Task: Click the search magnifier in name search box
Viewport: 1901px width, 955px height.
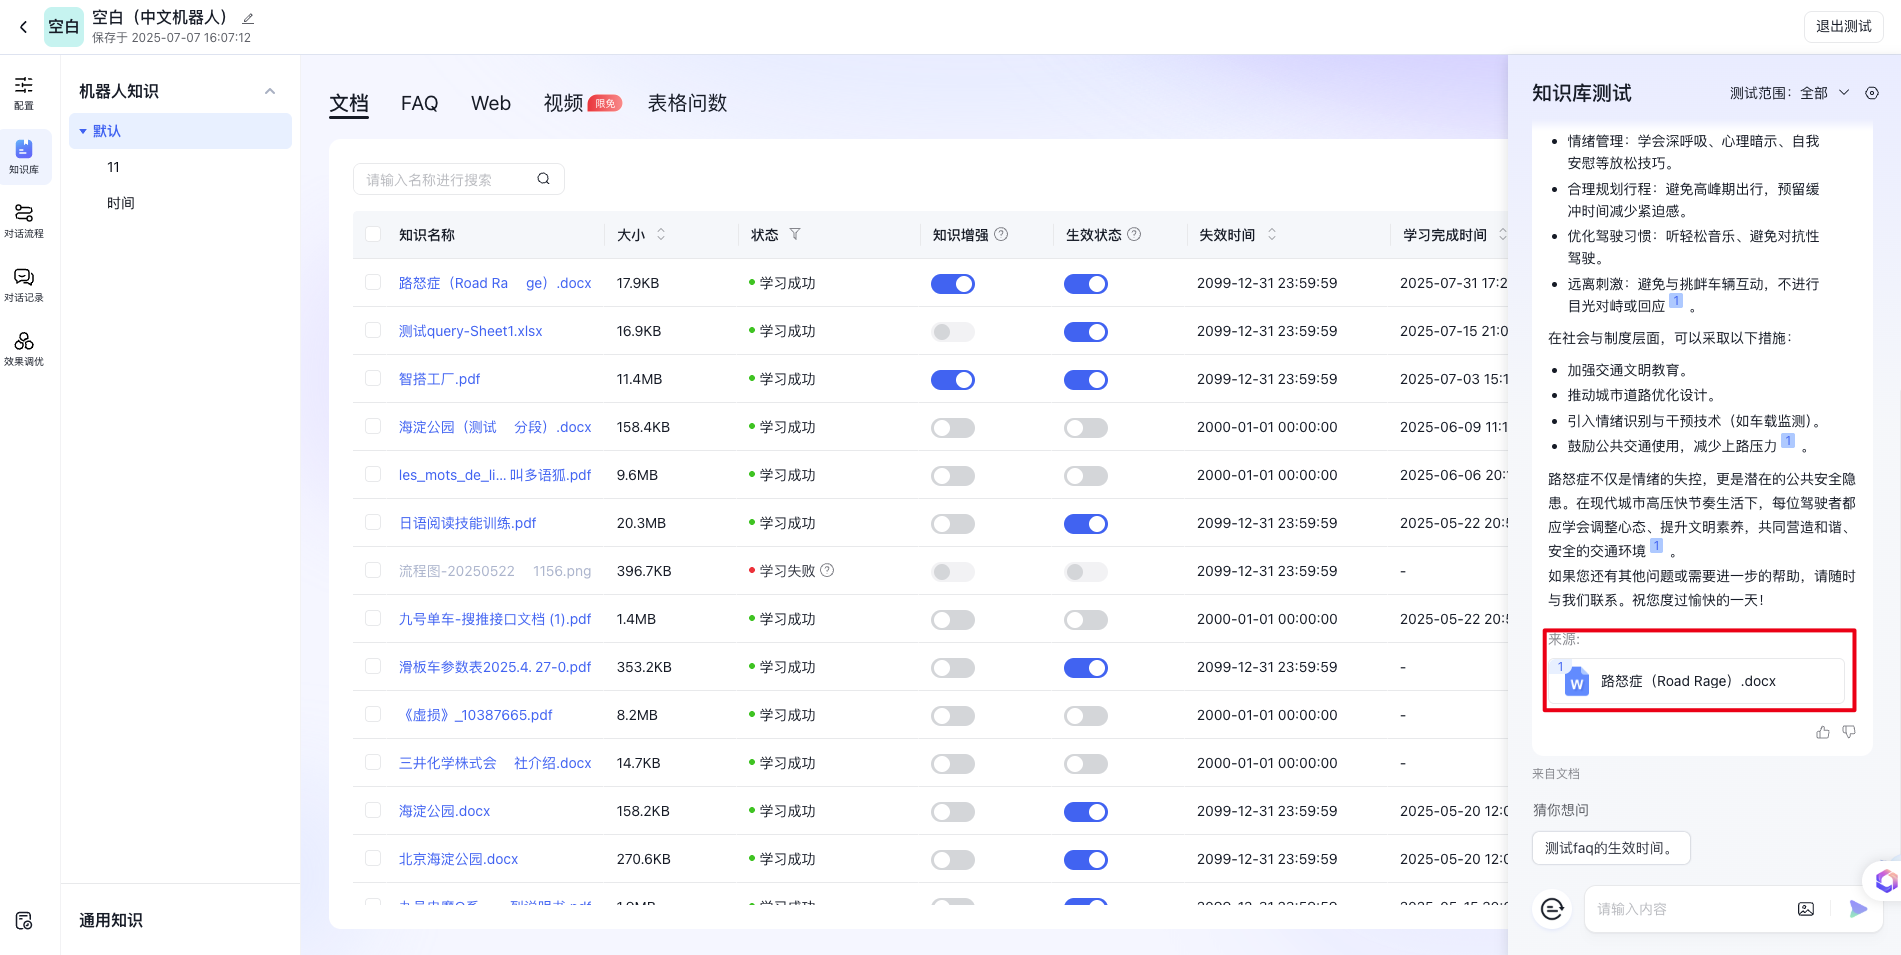Action: click(x=543, y=179)
